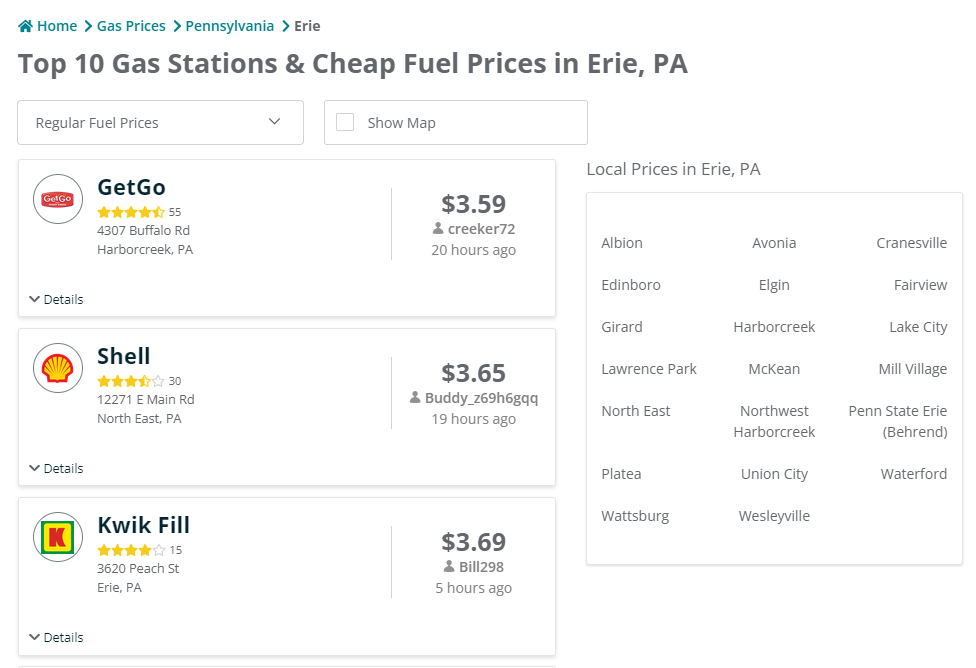Open the GetGo station name link
This screenshot has height=668, width=976.
(131, 187)
